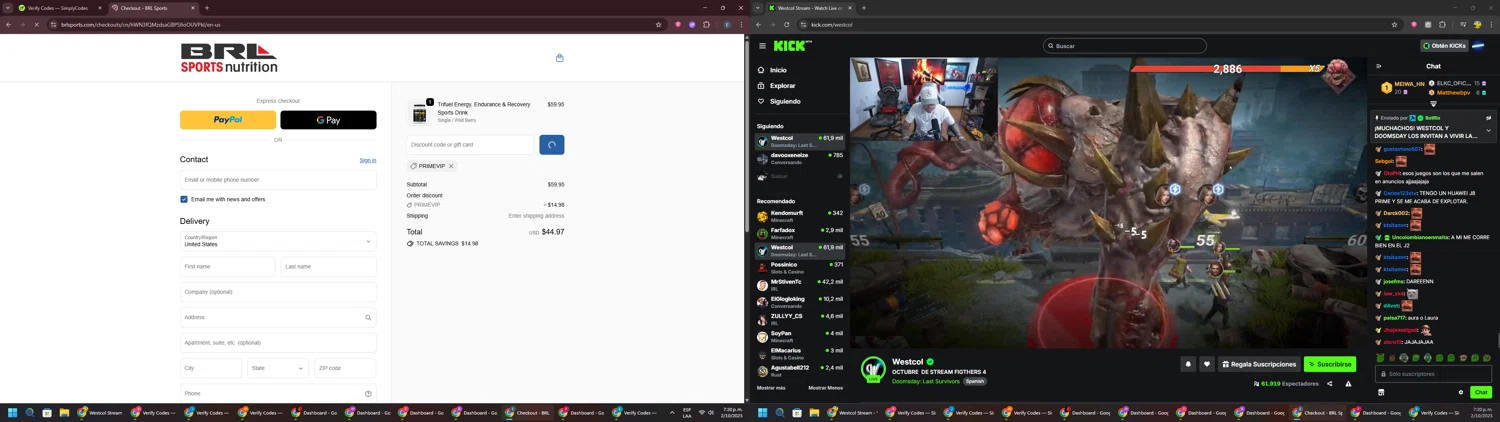Viewport: 1500px width, 422px height.
Task: Click the Obtén KICKs button
Action: (1444, 46)
